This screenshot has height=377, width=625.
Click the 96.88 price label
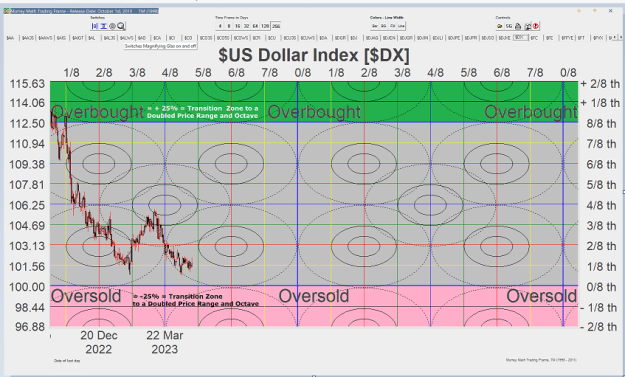tap(30, 327)
